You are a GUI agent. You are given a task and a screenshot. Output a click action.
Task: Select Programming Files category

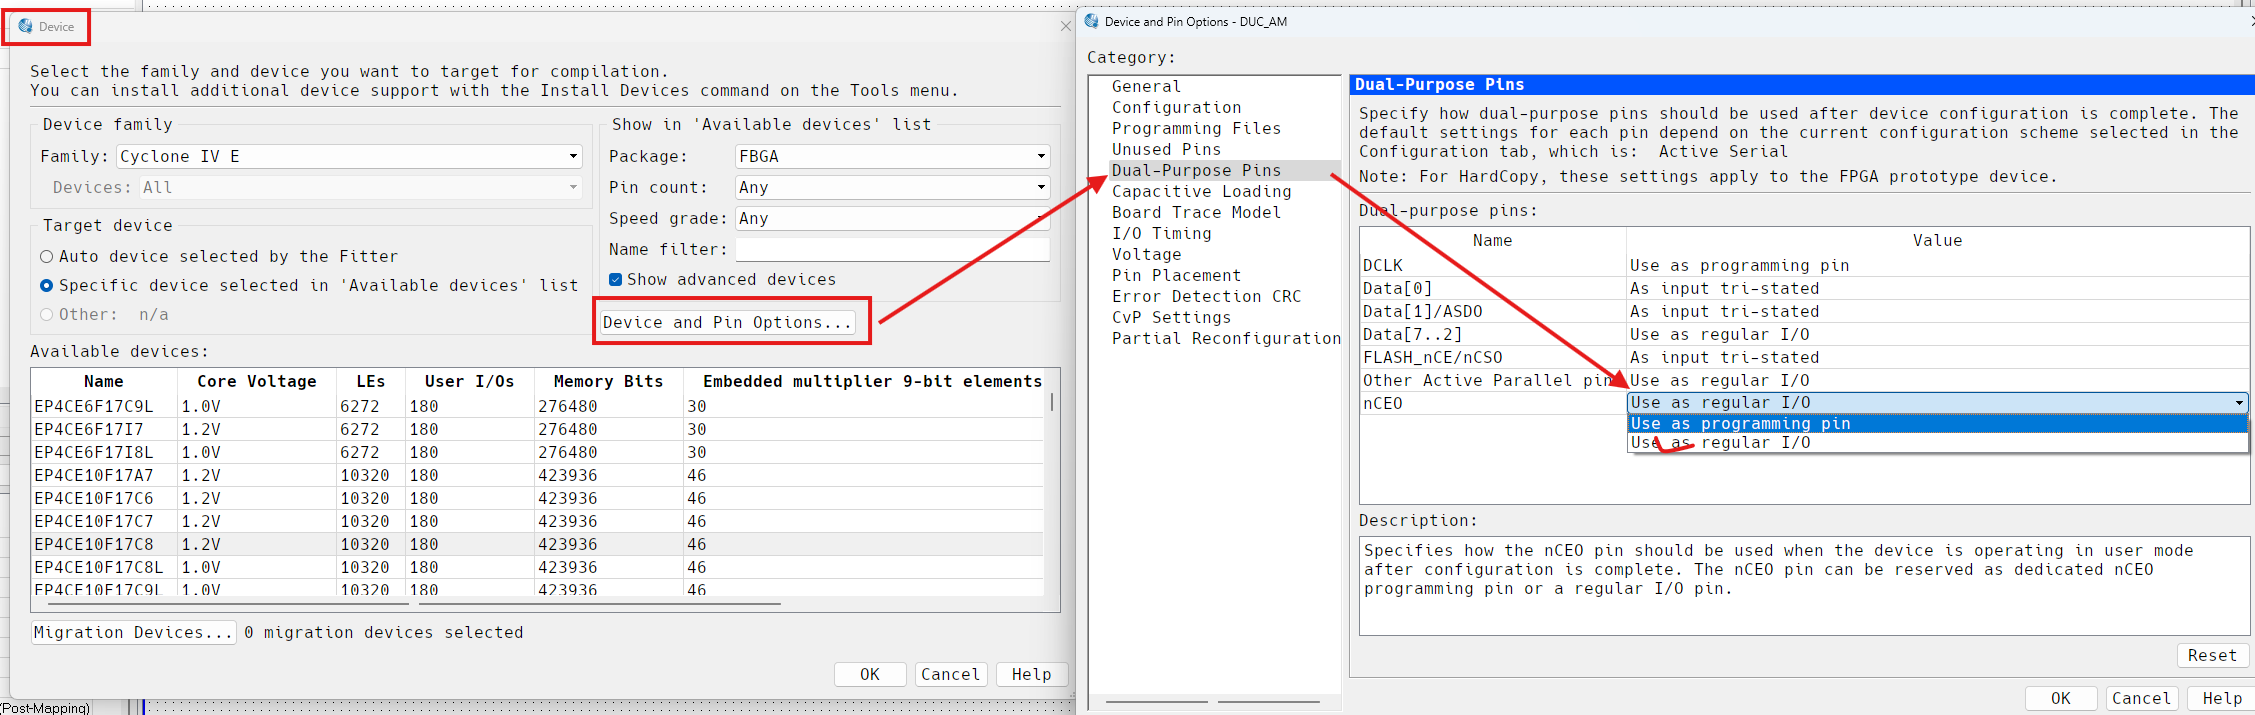point(1196,129)
